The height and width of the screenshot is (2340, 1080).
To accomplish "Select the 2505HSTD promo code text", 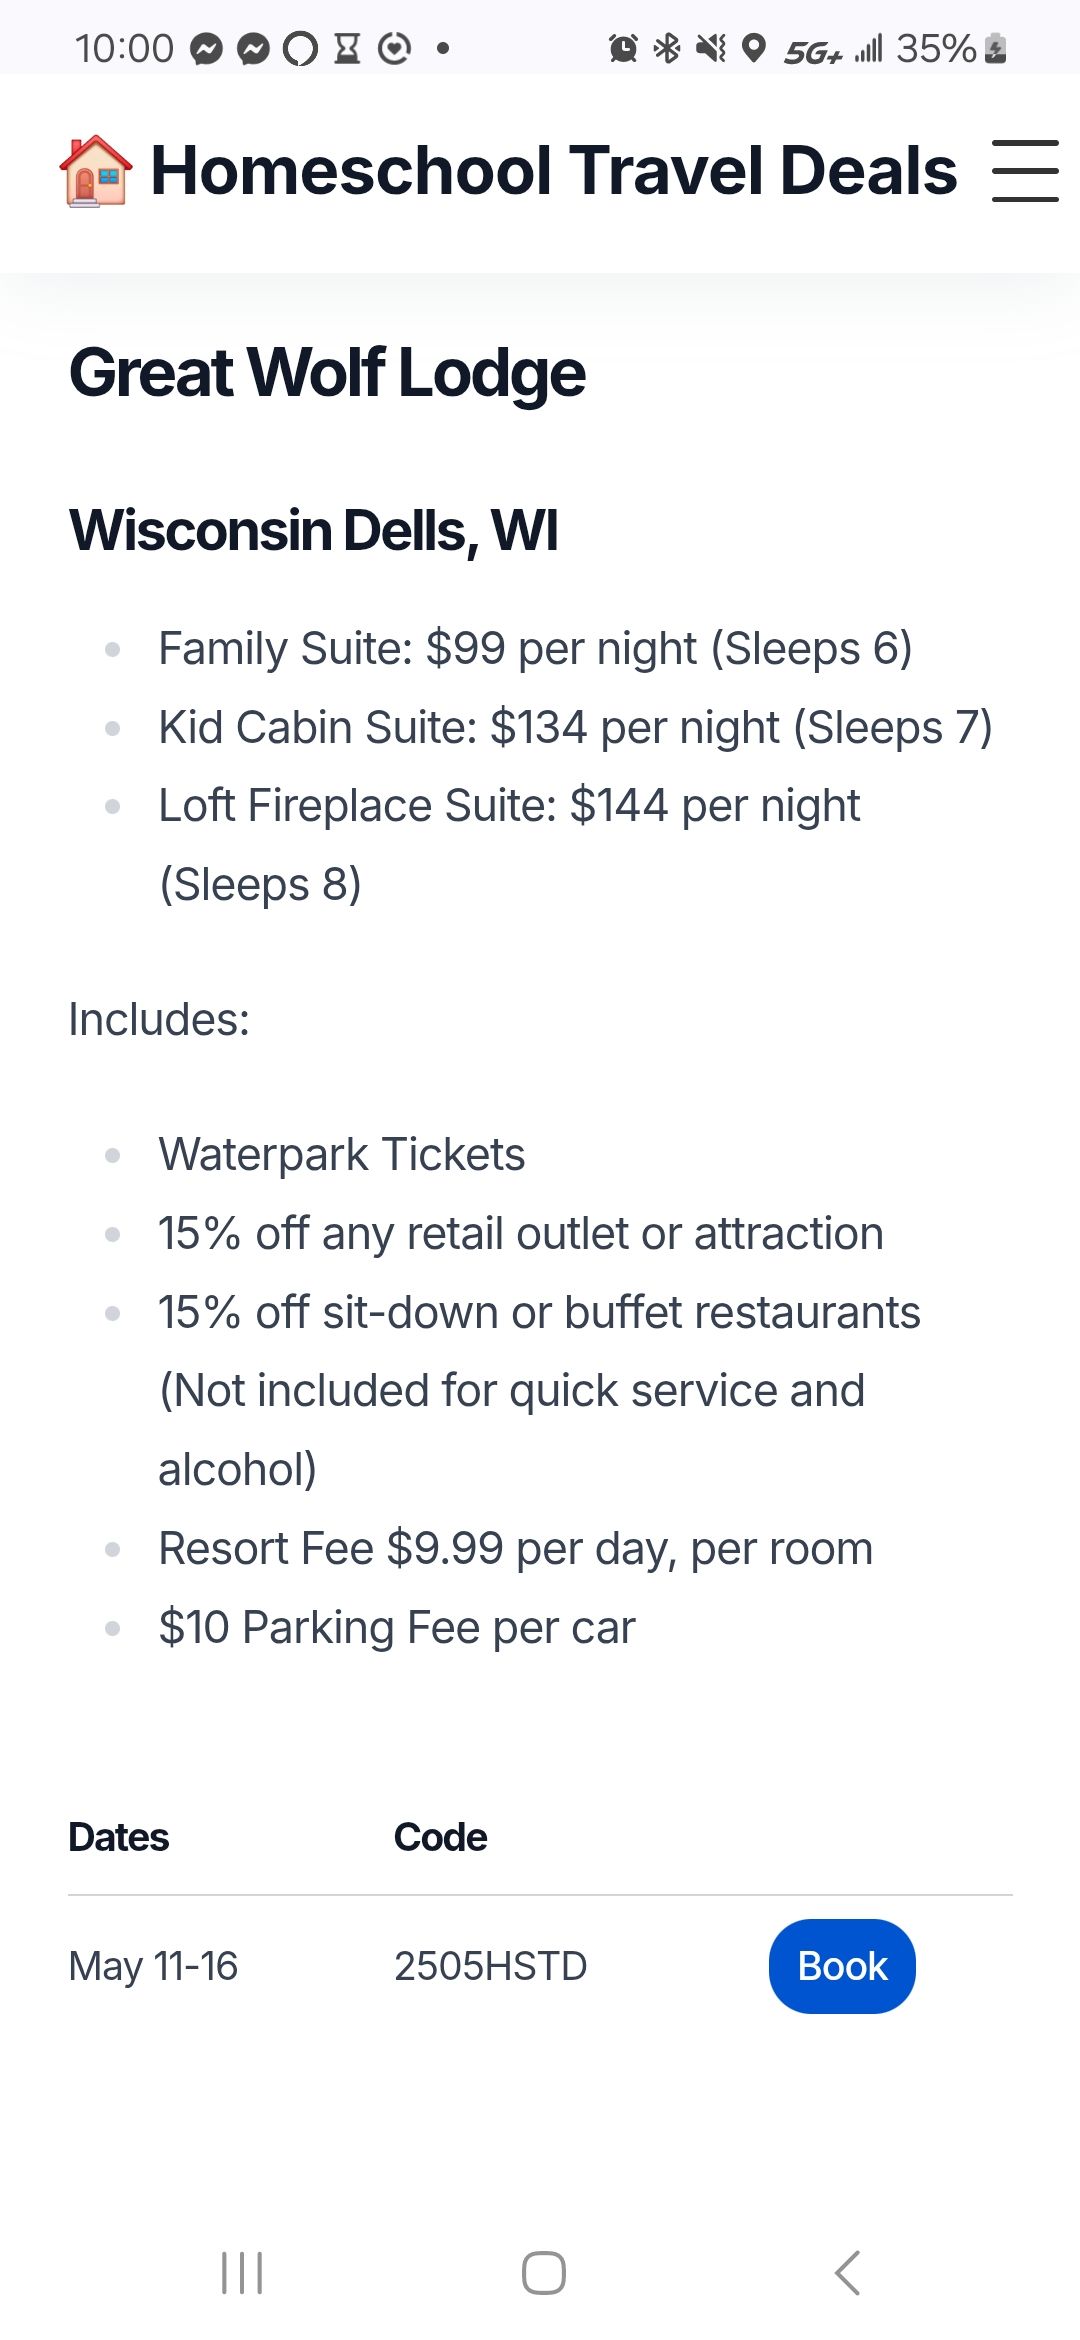I will (490, 1966).
